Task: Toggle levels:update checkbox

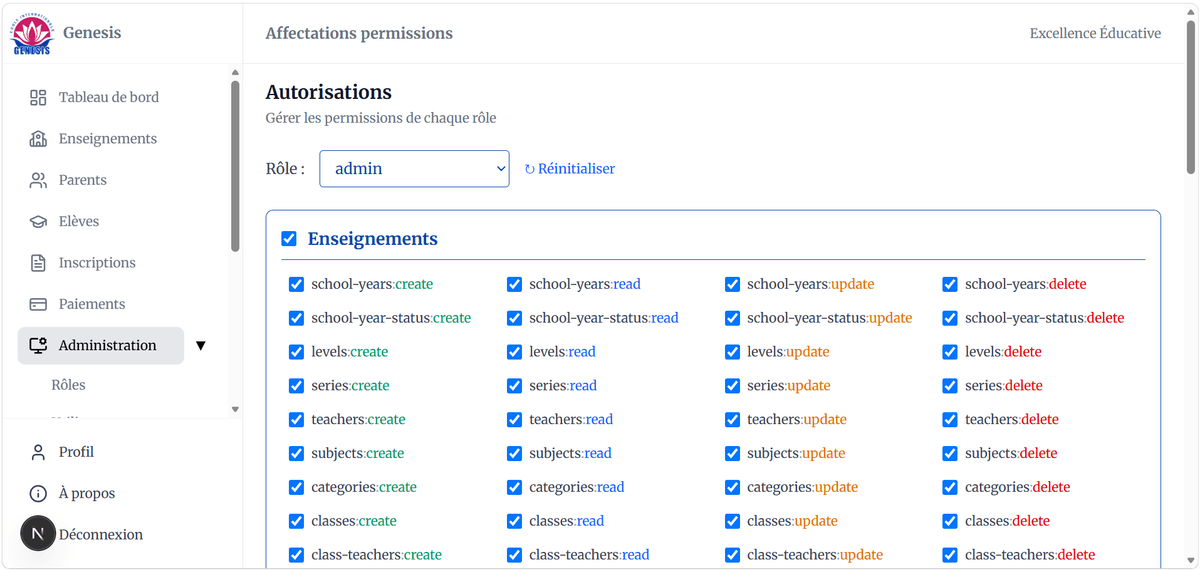Action: coord(732,352)
